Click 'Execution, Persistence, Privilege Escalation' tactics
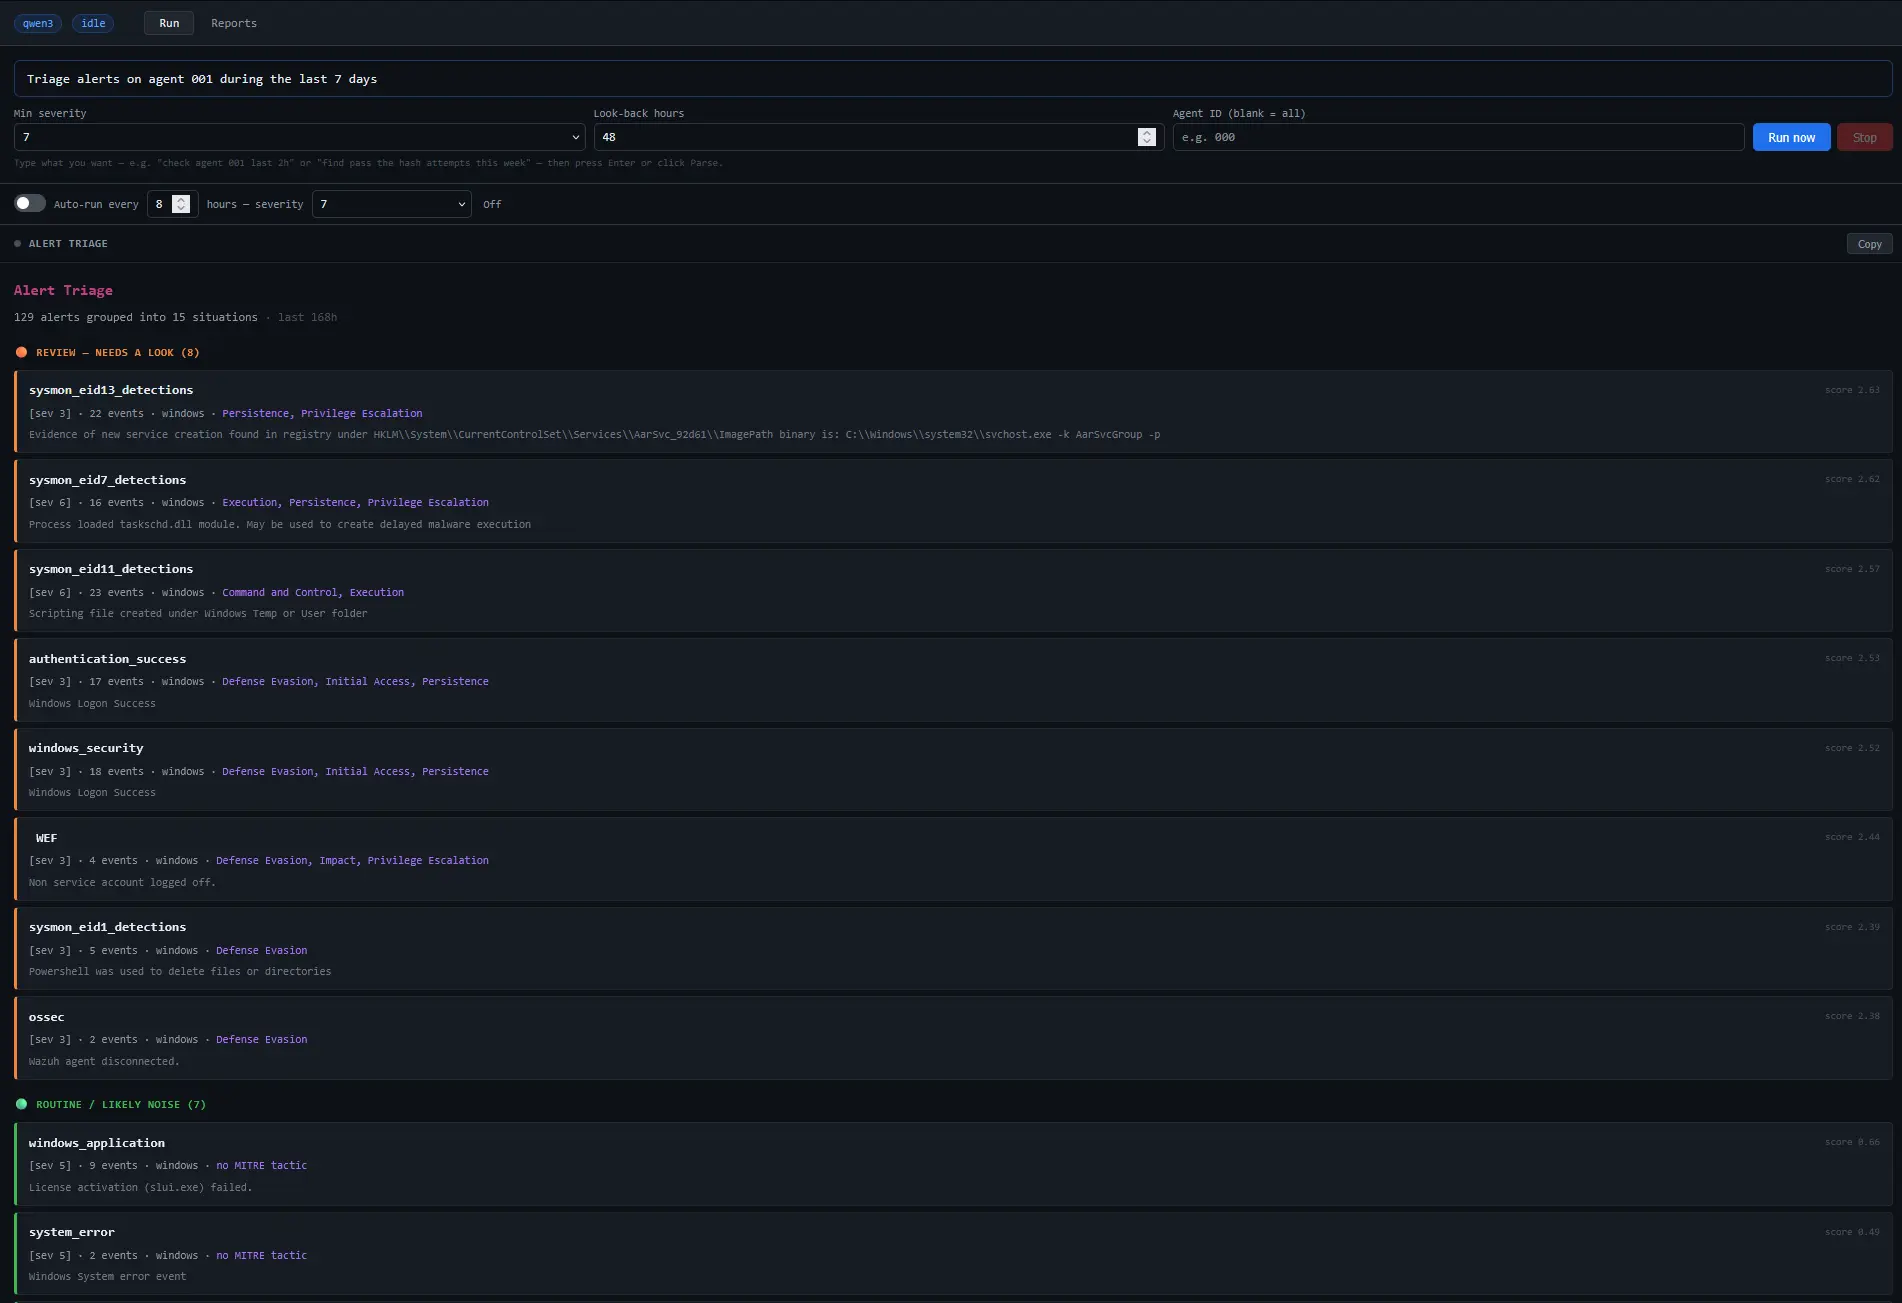This screenshot has width=1902, height=1303. click(x=355, y=502)
